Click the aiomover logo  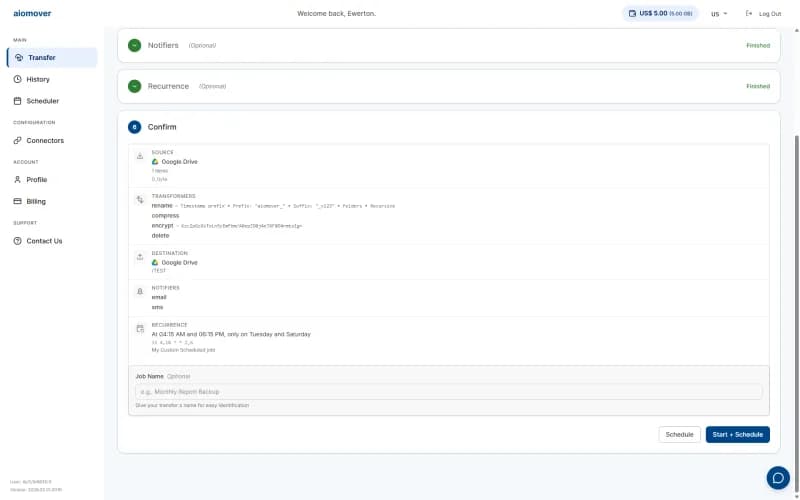coord(32,13)
